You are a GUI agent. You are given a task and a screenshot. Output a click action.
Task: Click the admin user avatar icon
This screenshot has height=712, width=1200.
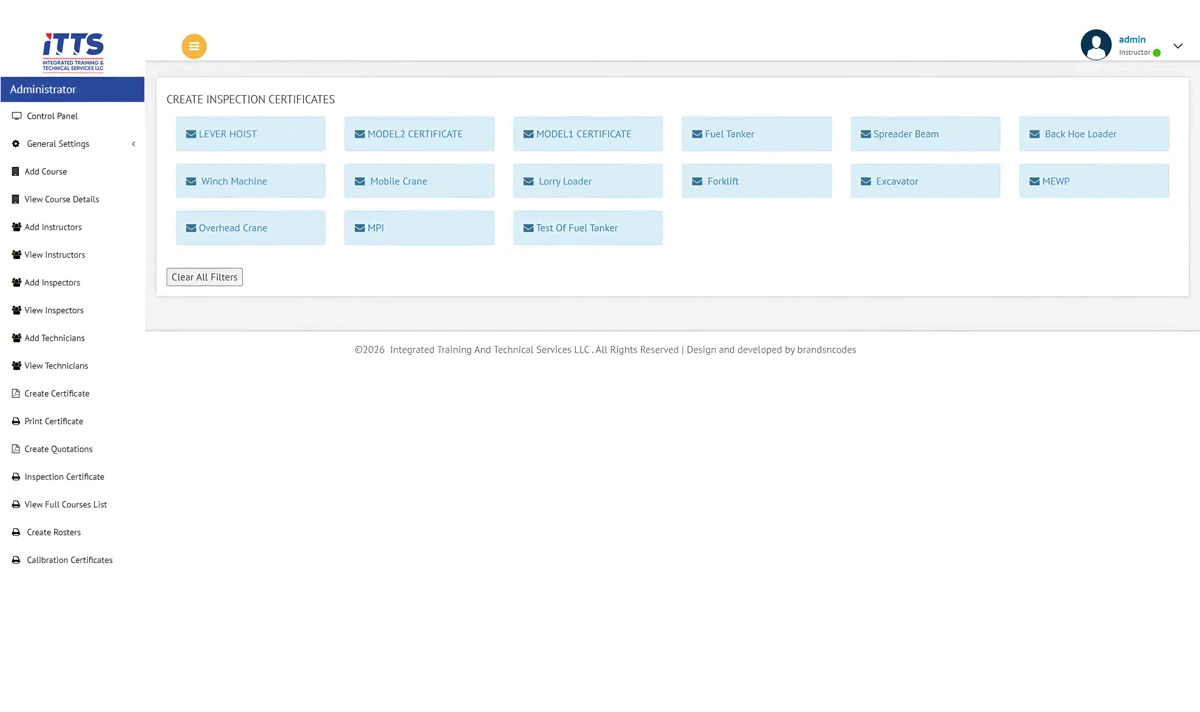coord(1096,45)
